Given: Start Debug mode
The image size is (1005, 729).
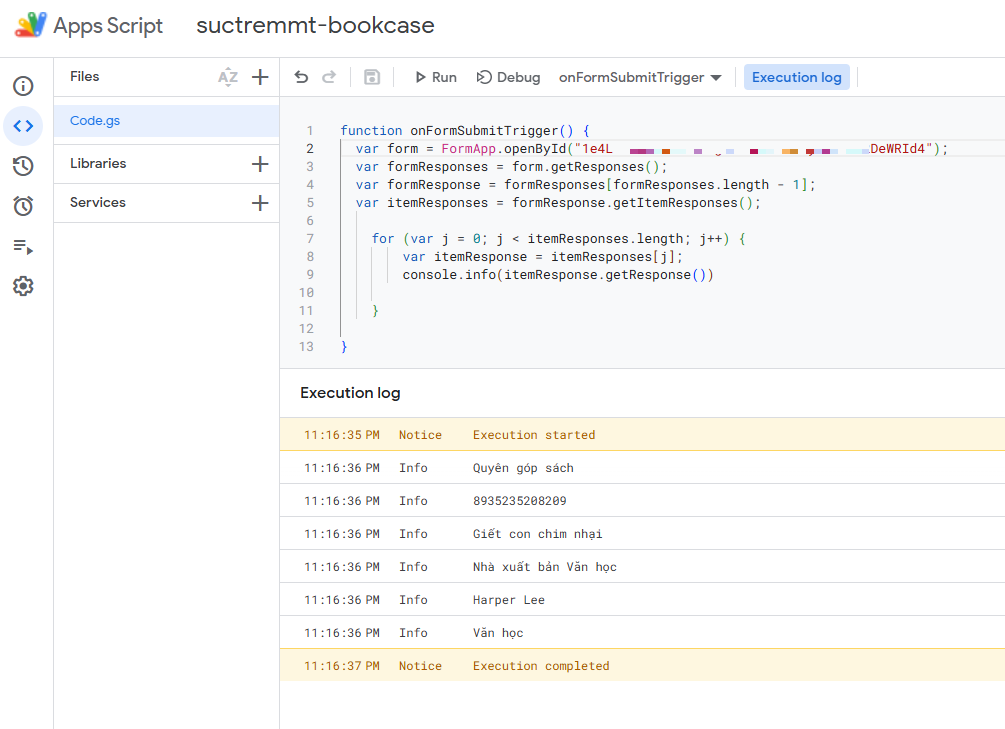Looking at the screenshot, I should click(510, 77).
